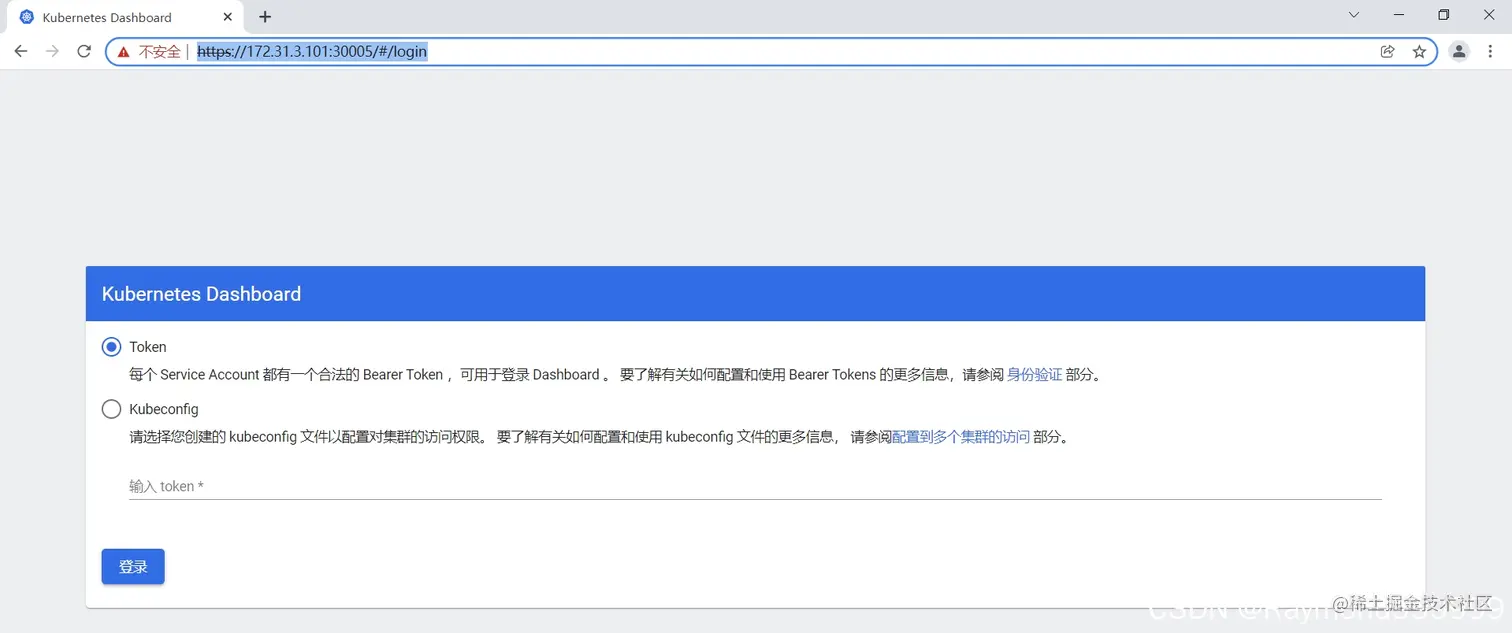Viewport: 1512px width, 633px height.
Task: Switch to the Kubernetes Dashboard tab
Action: (x=120, y=16)
